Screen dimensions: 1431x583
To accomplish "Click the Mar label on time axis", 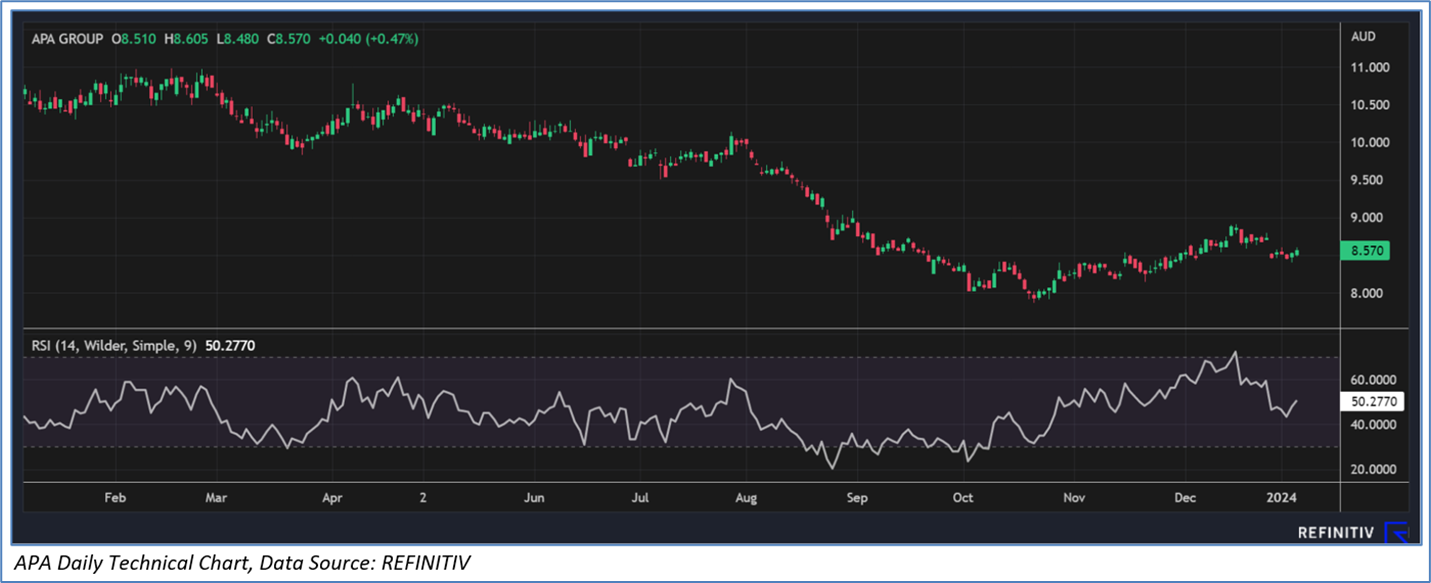I will tap(216, 497).
